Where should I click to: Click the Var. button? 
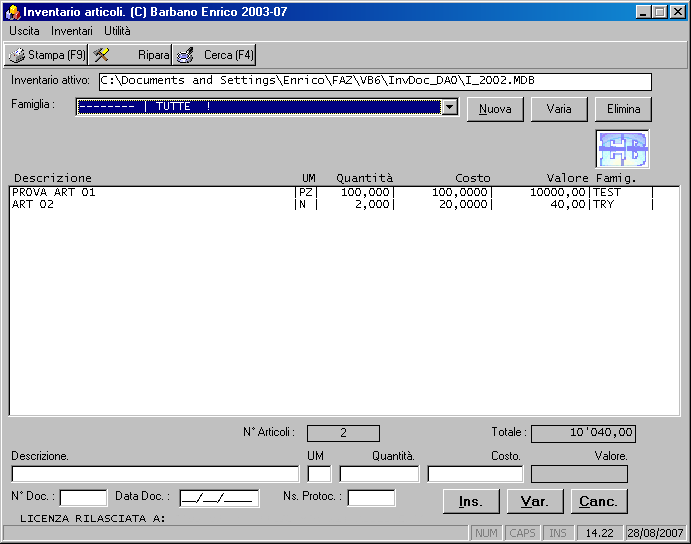pos(535,501)
